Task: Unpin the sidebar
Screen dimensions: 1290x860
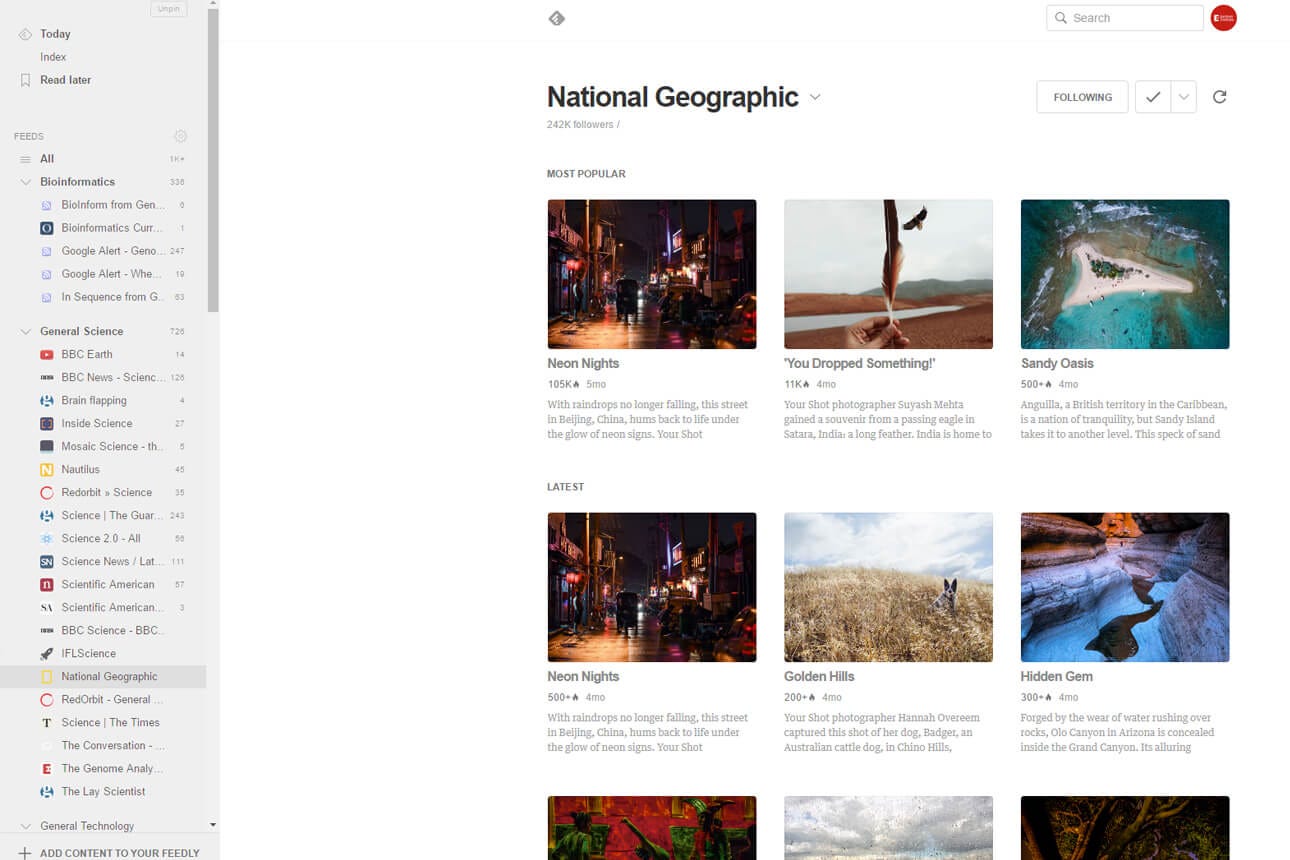Action: pyautogui.click(x=168, y=9)
